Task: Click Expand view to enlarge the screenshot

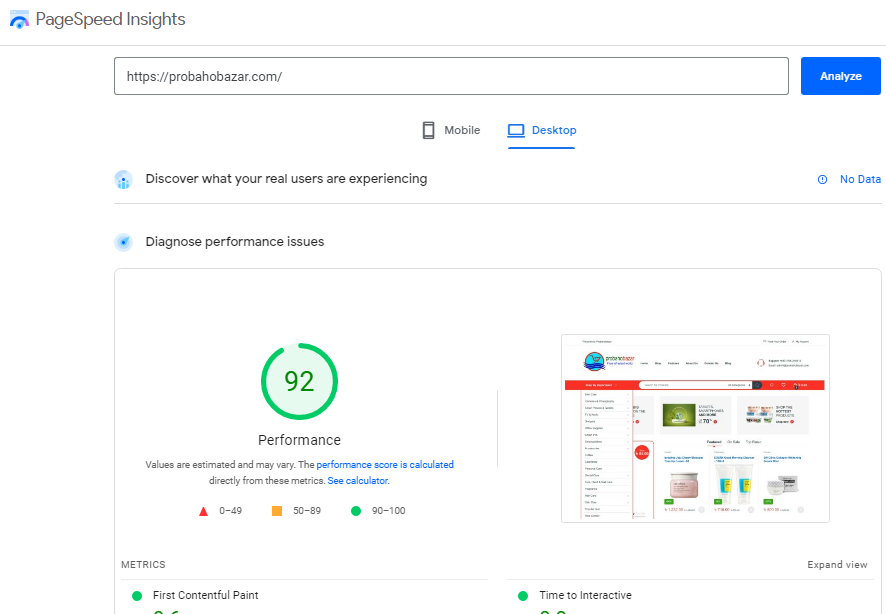Action: pos(837,564)
